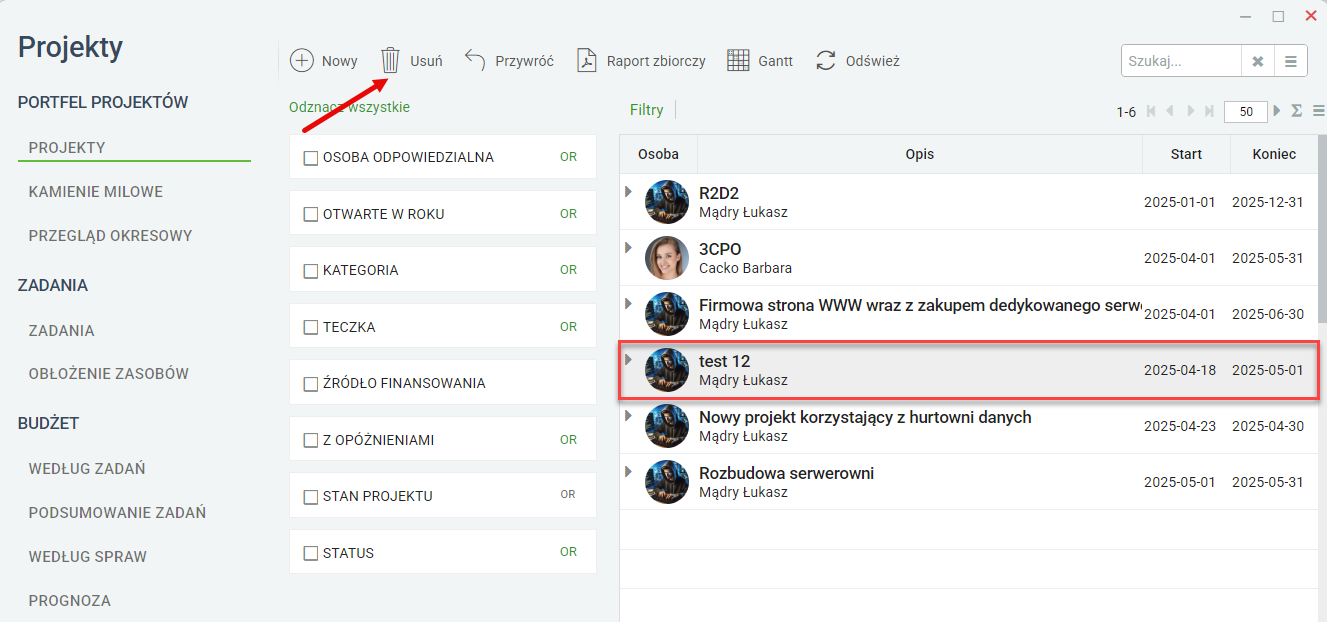The width and height of the screenshot is (1327, 622).
Task: Check the ŹRÓDŁO FINANSOWANIA checkbox
Action: 310,383
